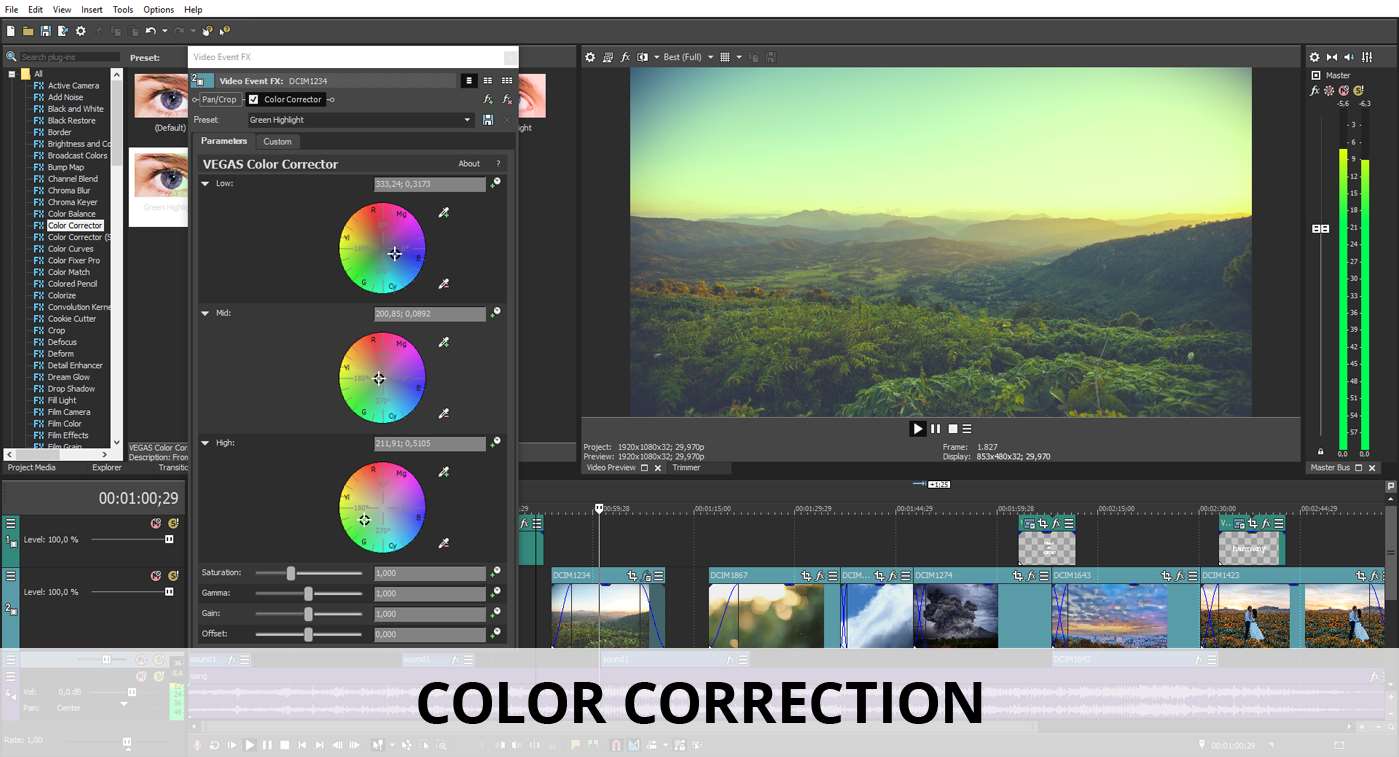Viewport: 1399px width, 757px height.
Task: Switch to the Trimmer tab
Action: 686,468
